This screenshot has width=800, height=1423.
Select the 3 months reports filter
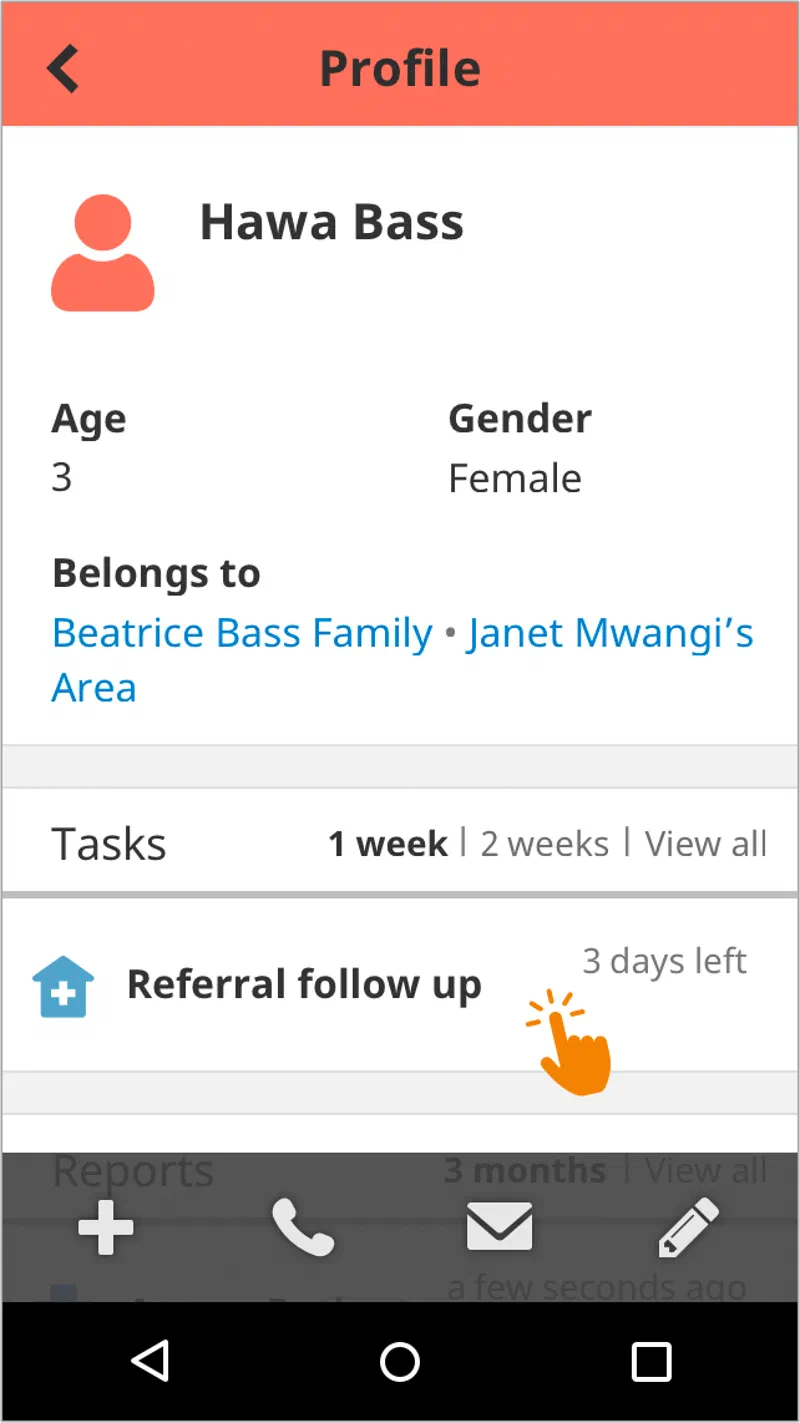click(525, 1170)
